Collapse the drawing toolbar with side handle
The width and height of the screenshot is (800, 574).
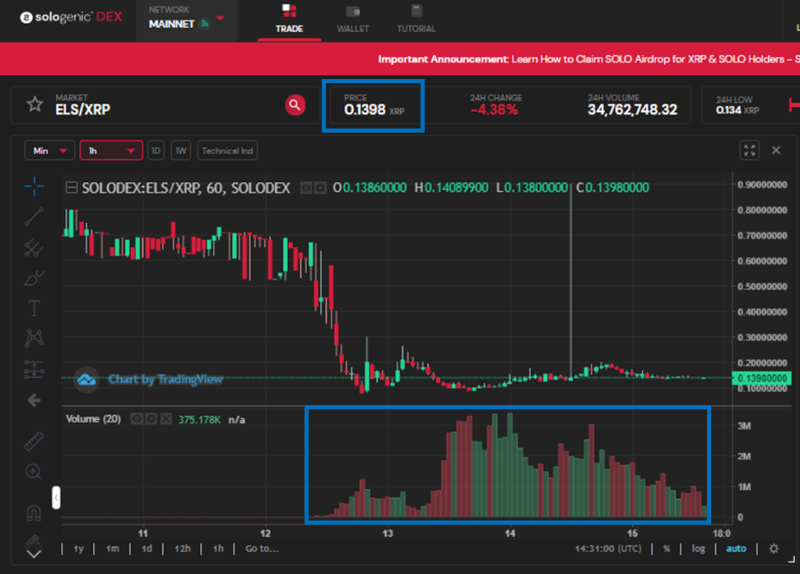(56, 497)
